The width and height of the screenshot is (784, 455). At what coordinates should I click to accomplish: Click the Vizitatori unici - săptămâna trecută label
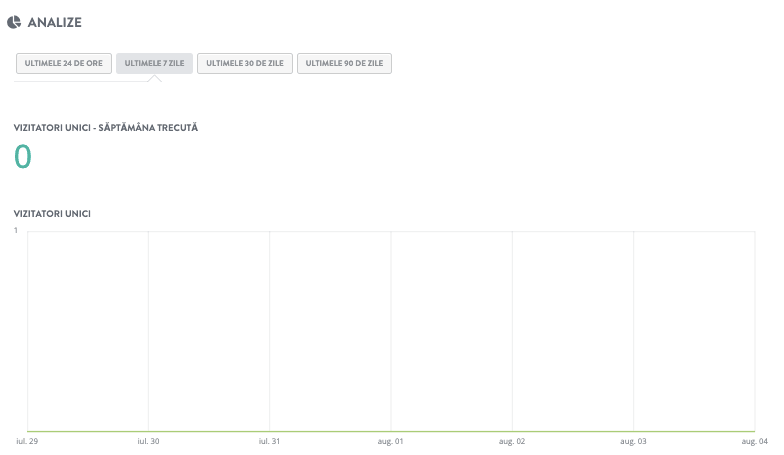[x=106, y=128]
